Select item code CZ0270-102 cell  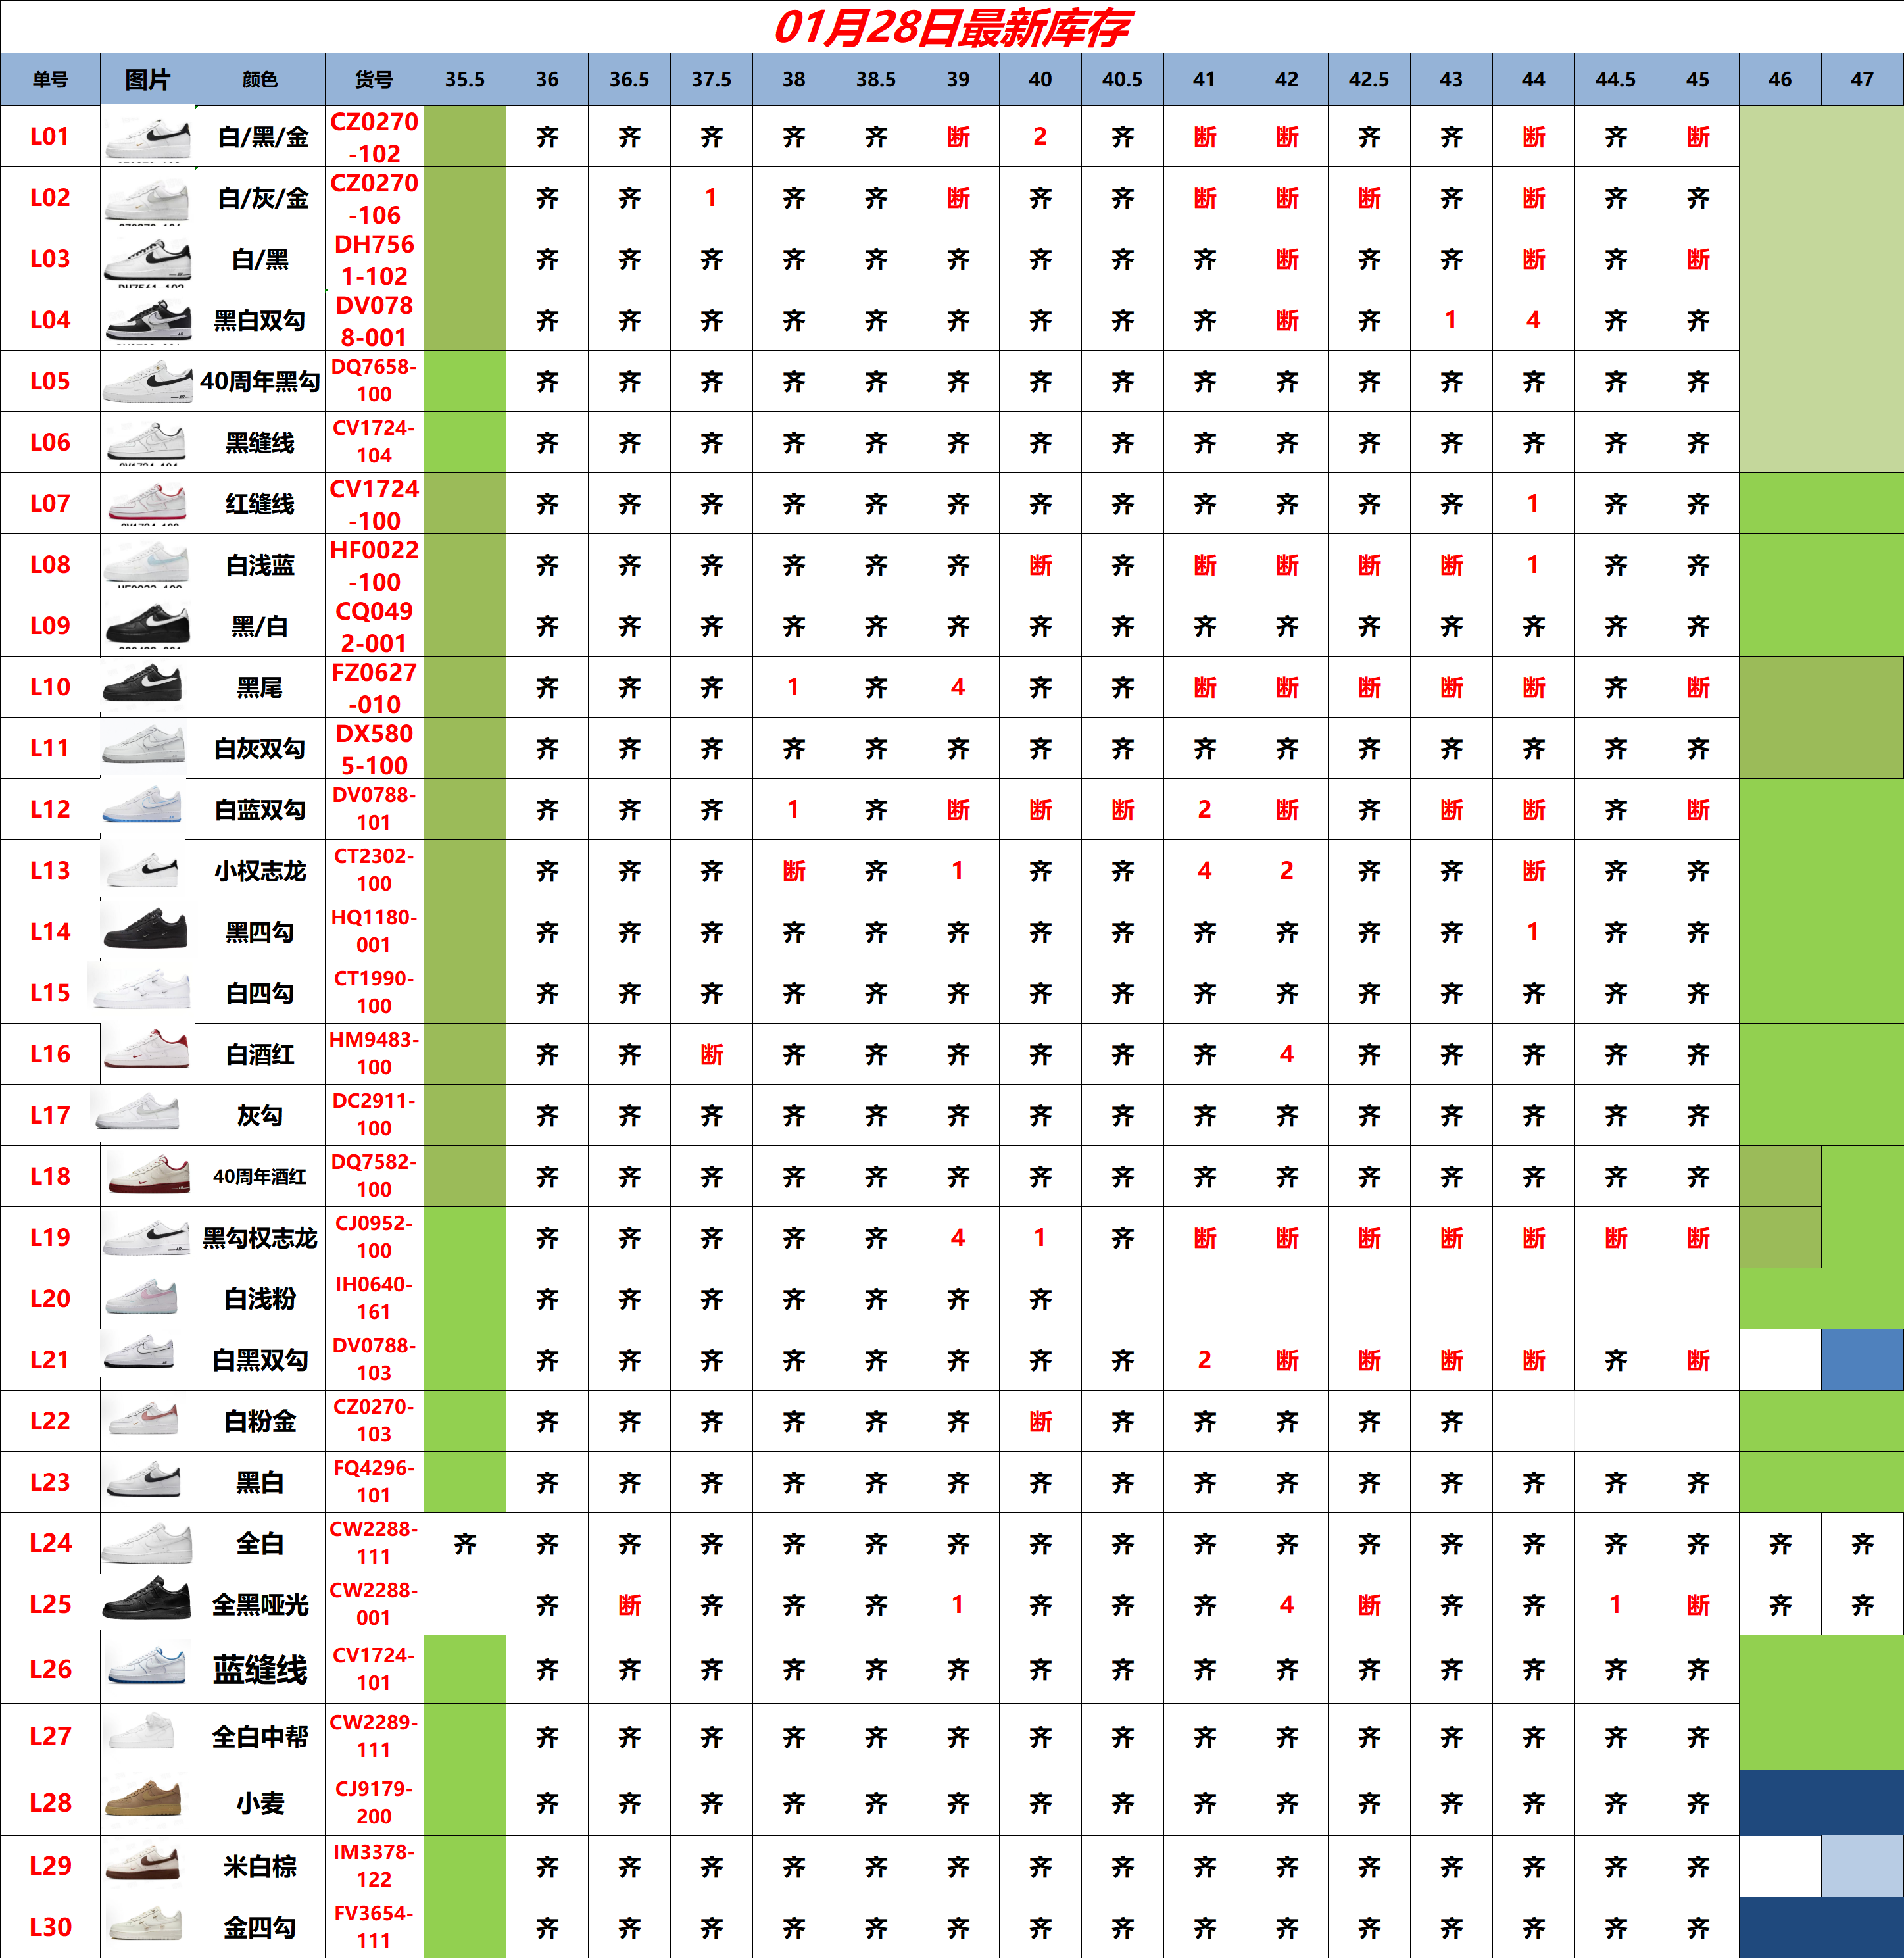(374, 137)
